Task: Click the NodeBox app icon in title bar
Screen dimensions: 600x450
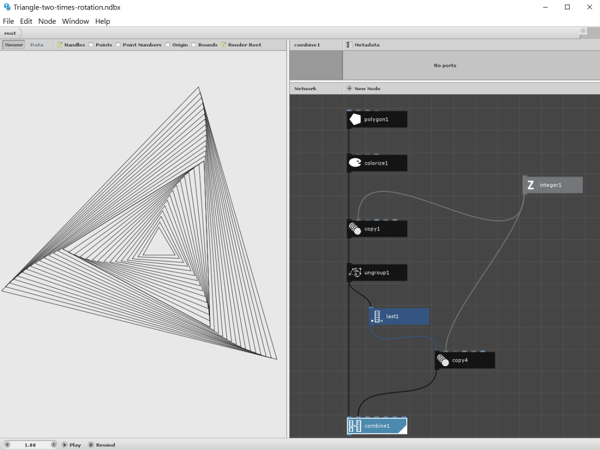Action: point(7,7)
